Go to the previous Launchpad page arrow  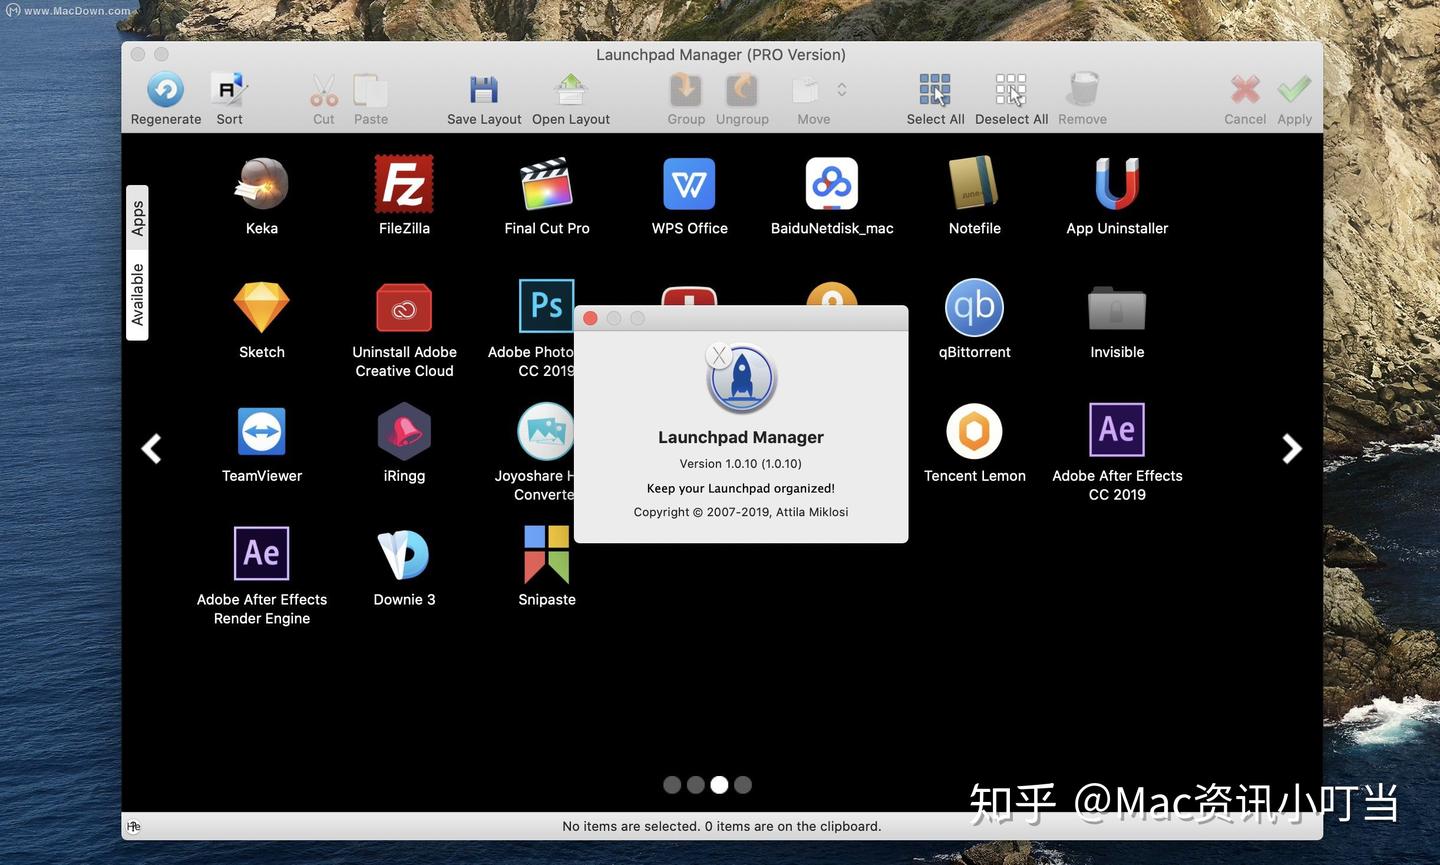pyautogui.click(x=152, y=449)
